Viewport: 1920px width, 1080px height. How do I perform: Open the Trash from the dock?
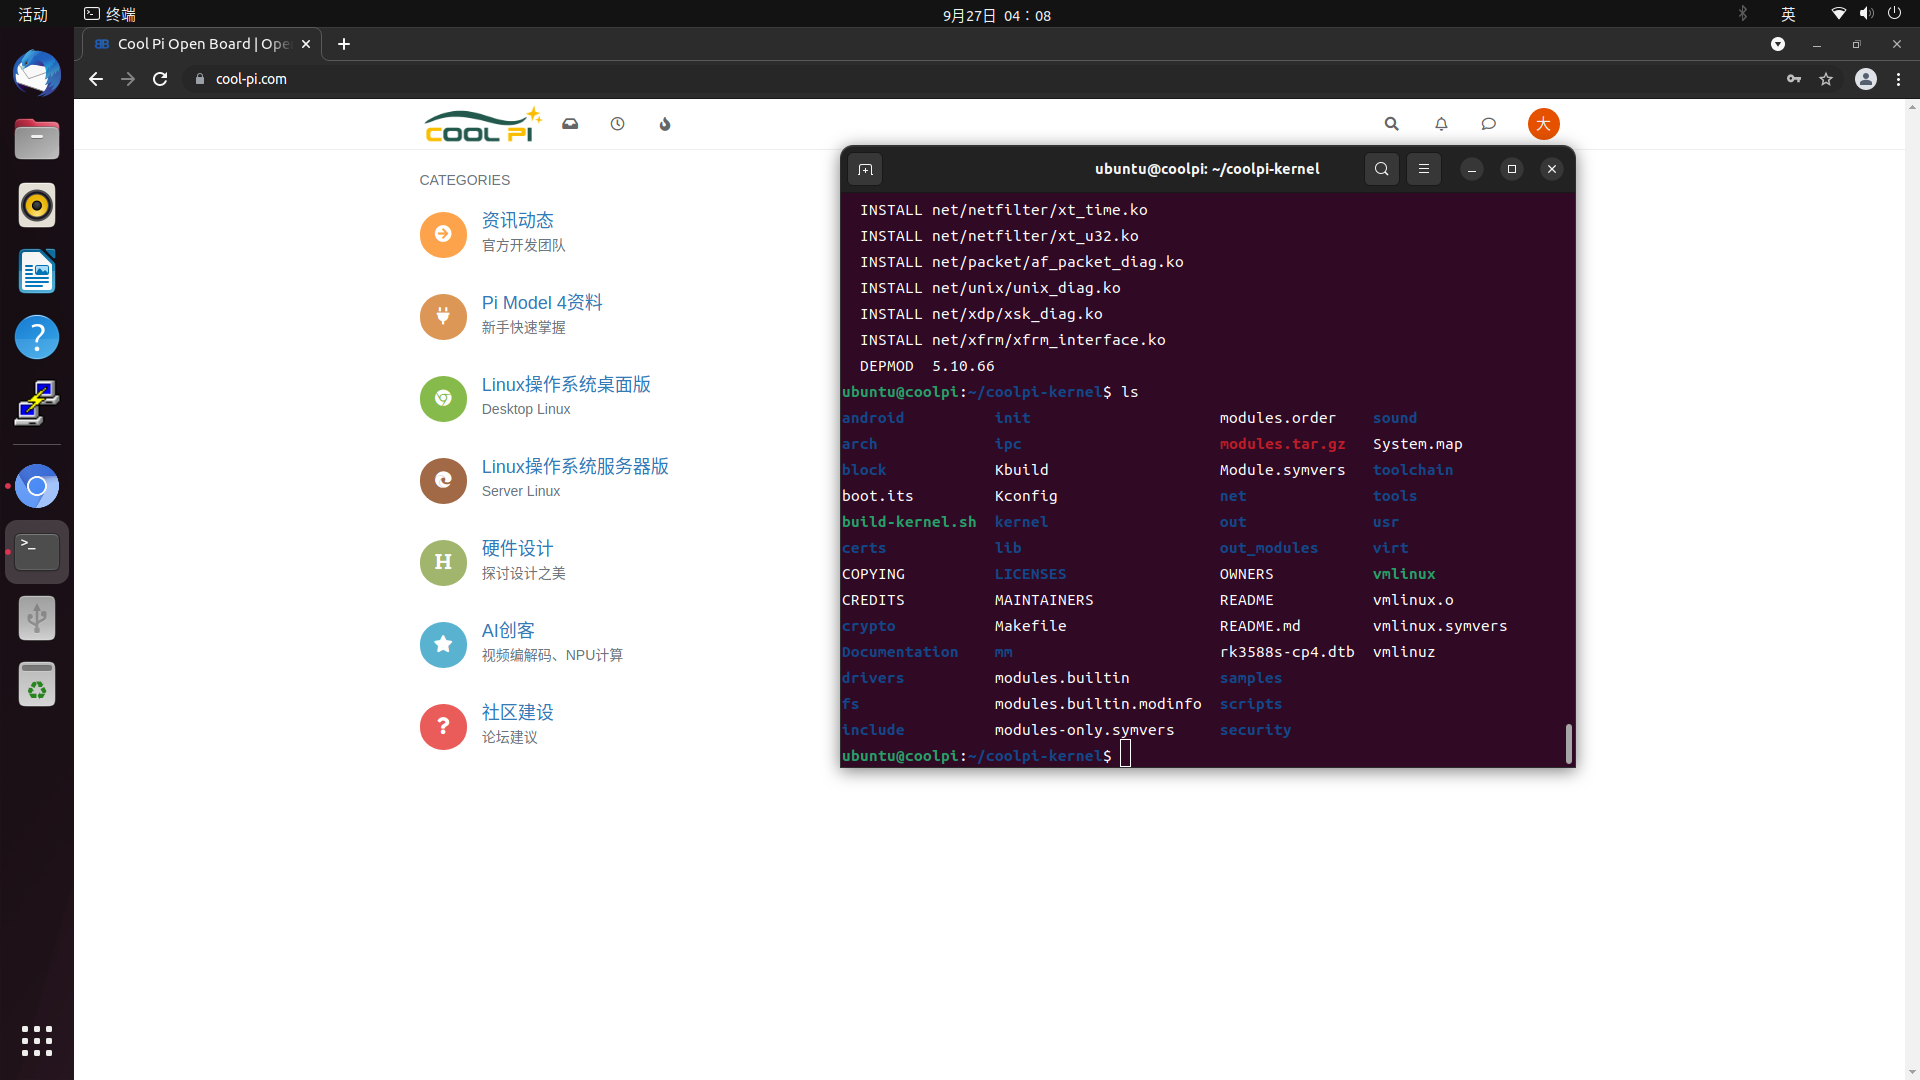(37, 684)
